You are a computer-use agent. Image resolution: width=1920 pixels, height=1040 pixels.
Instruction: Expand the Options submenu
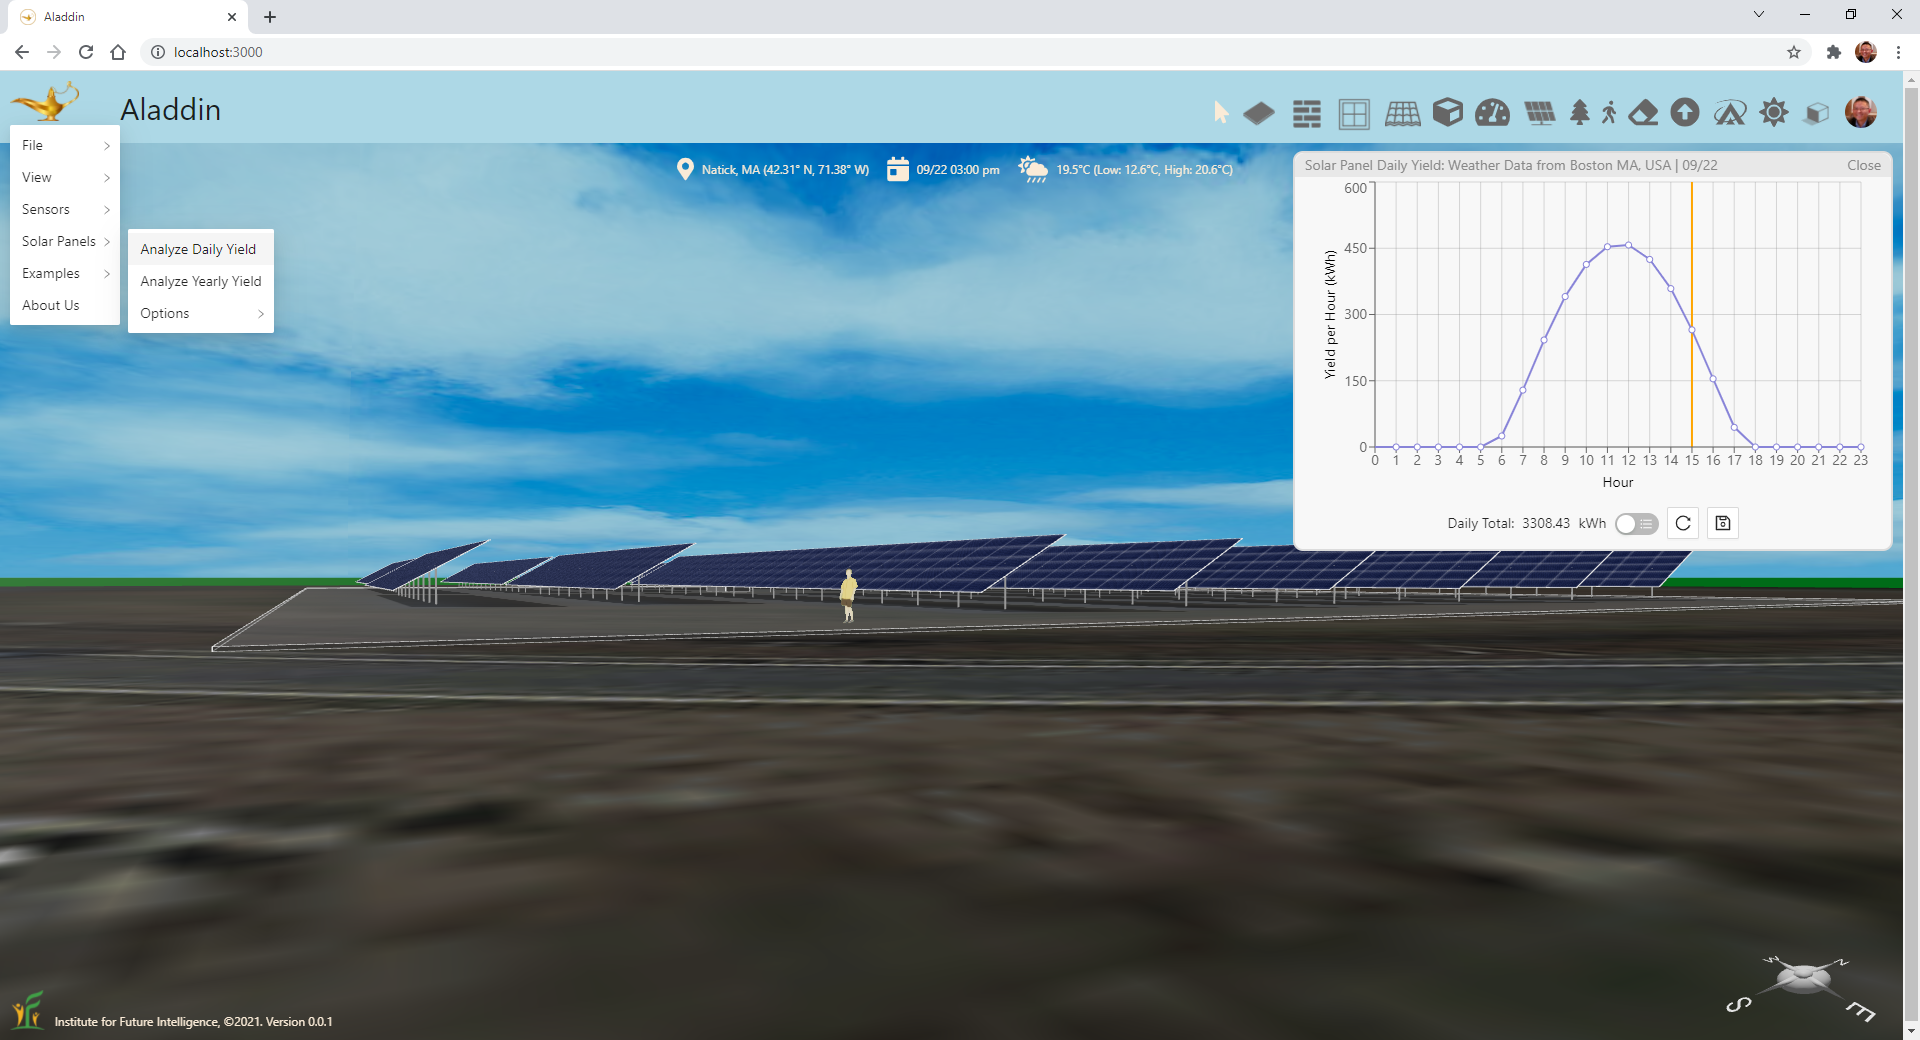[201, 314]
